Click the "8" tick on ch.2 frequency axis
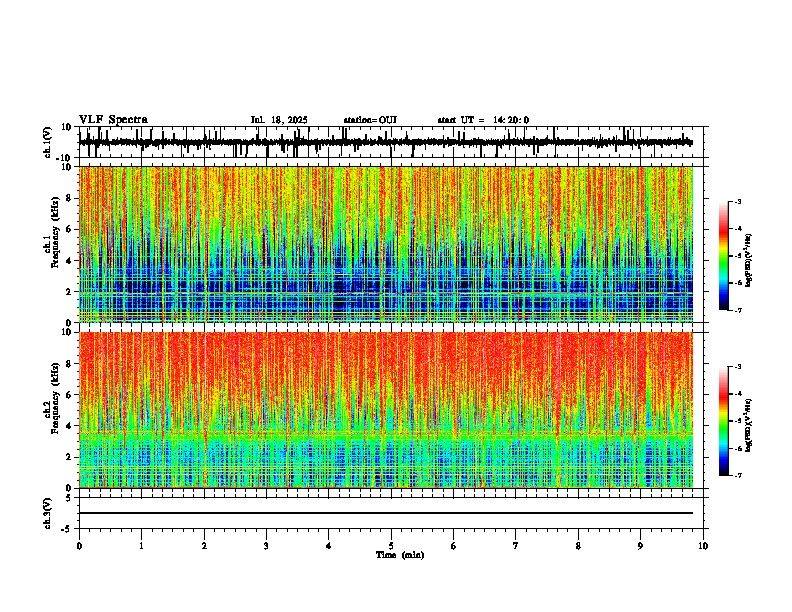The image size is (792, 612). pyautogui.click(x=70, y=363)
